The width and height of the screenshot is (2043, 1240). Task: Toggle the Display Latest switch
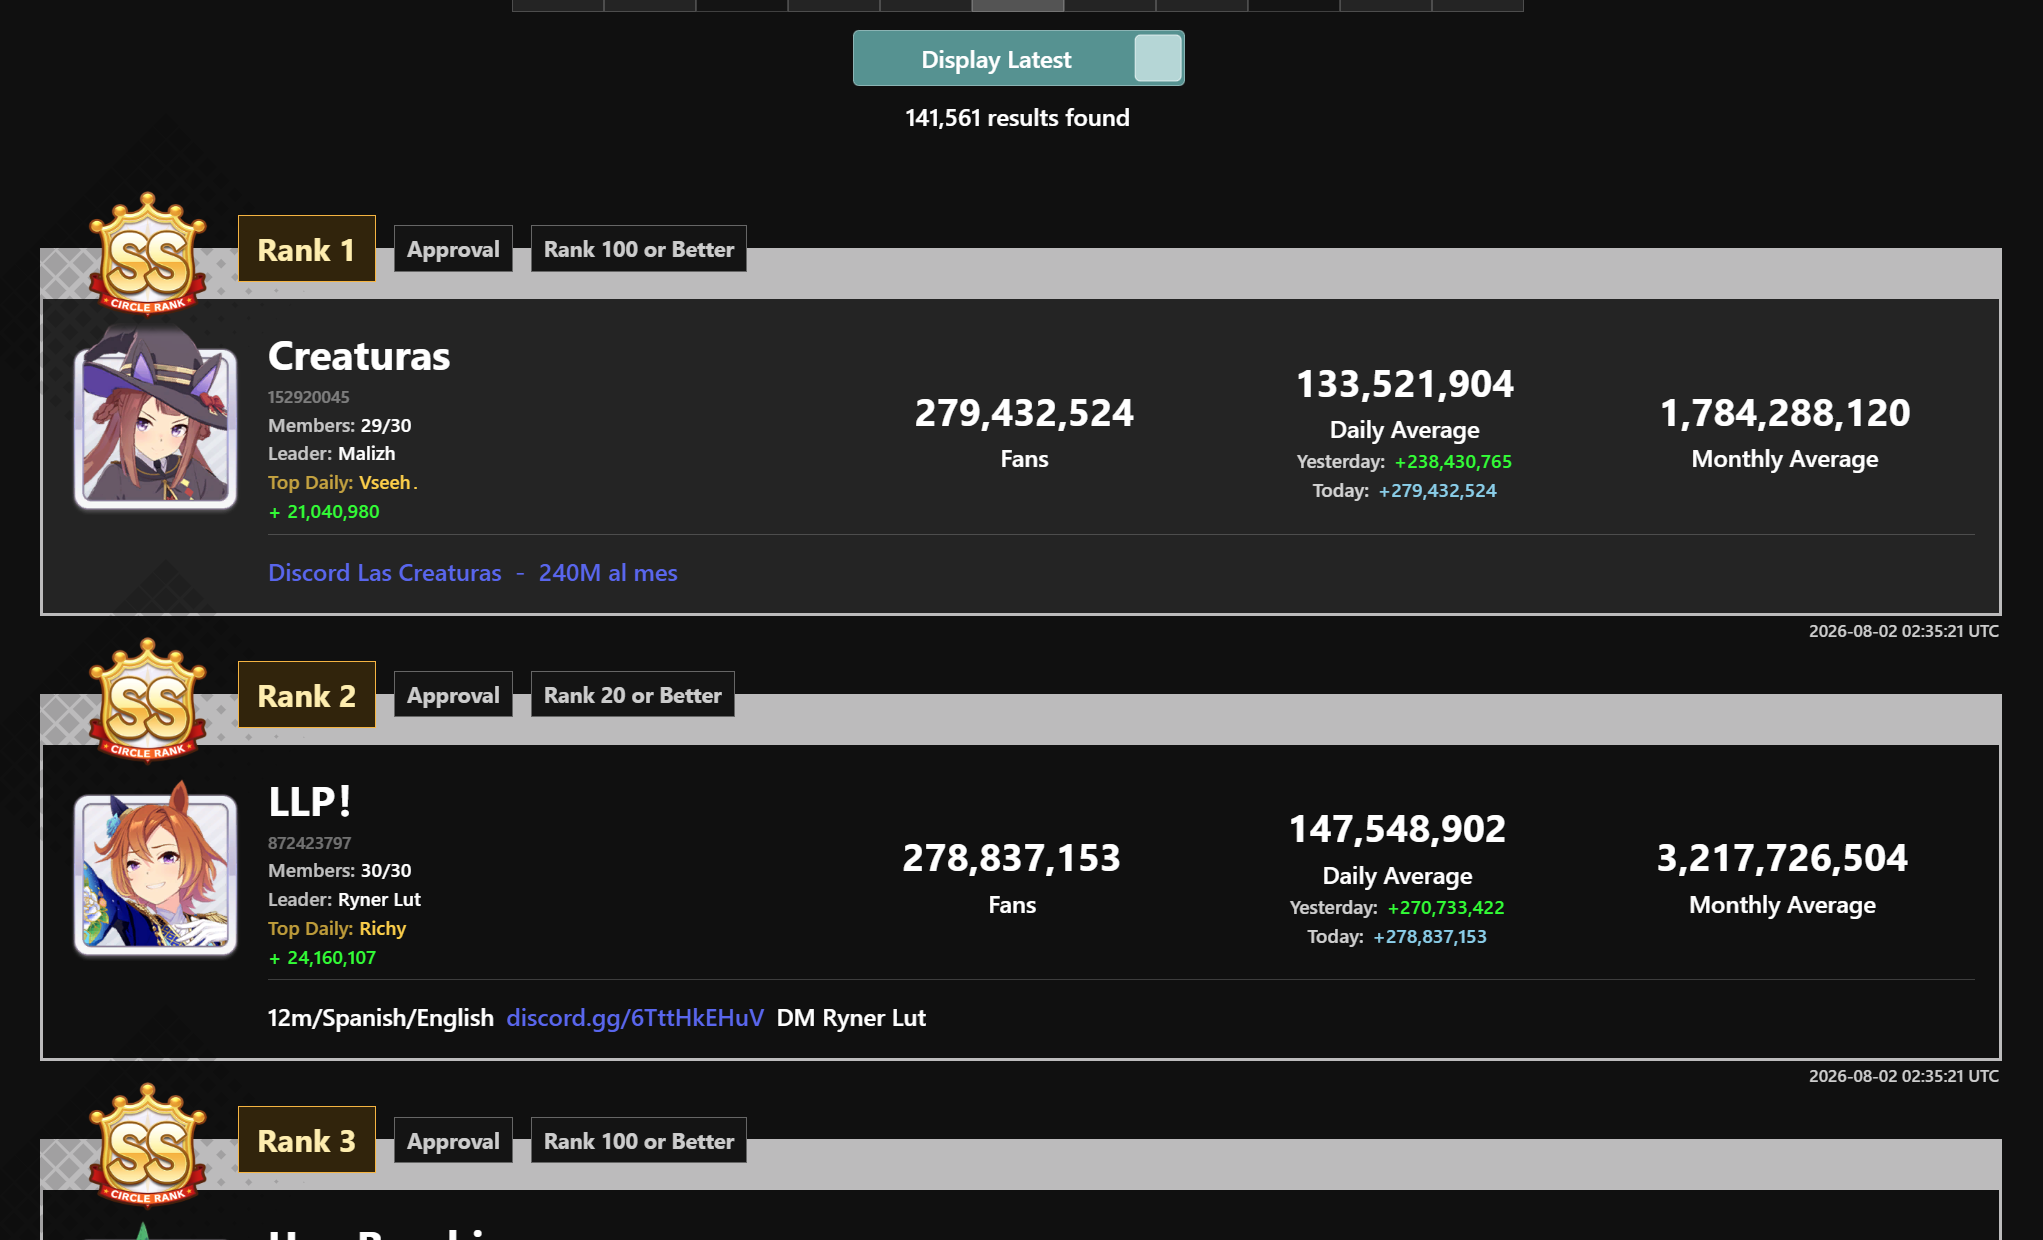pos(1018,59)
